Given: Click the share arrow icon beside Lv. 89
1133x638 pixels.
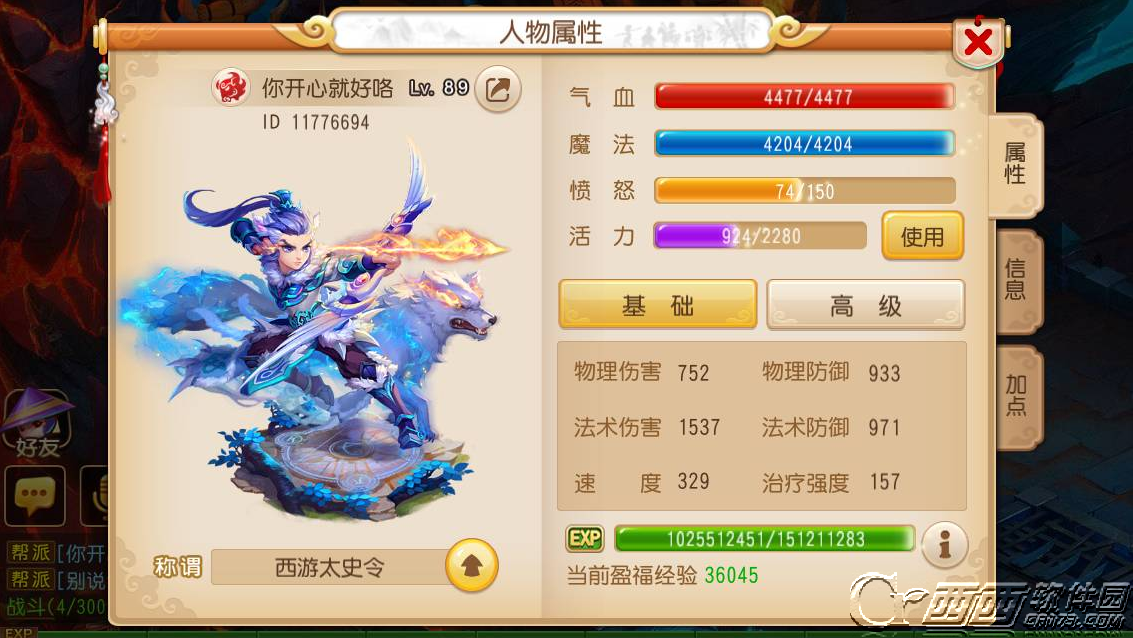Looking at the screenshot, I should coord(498,89).
